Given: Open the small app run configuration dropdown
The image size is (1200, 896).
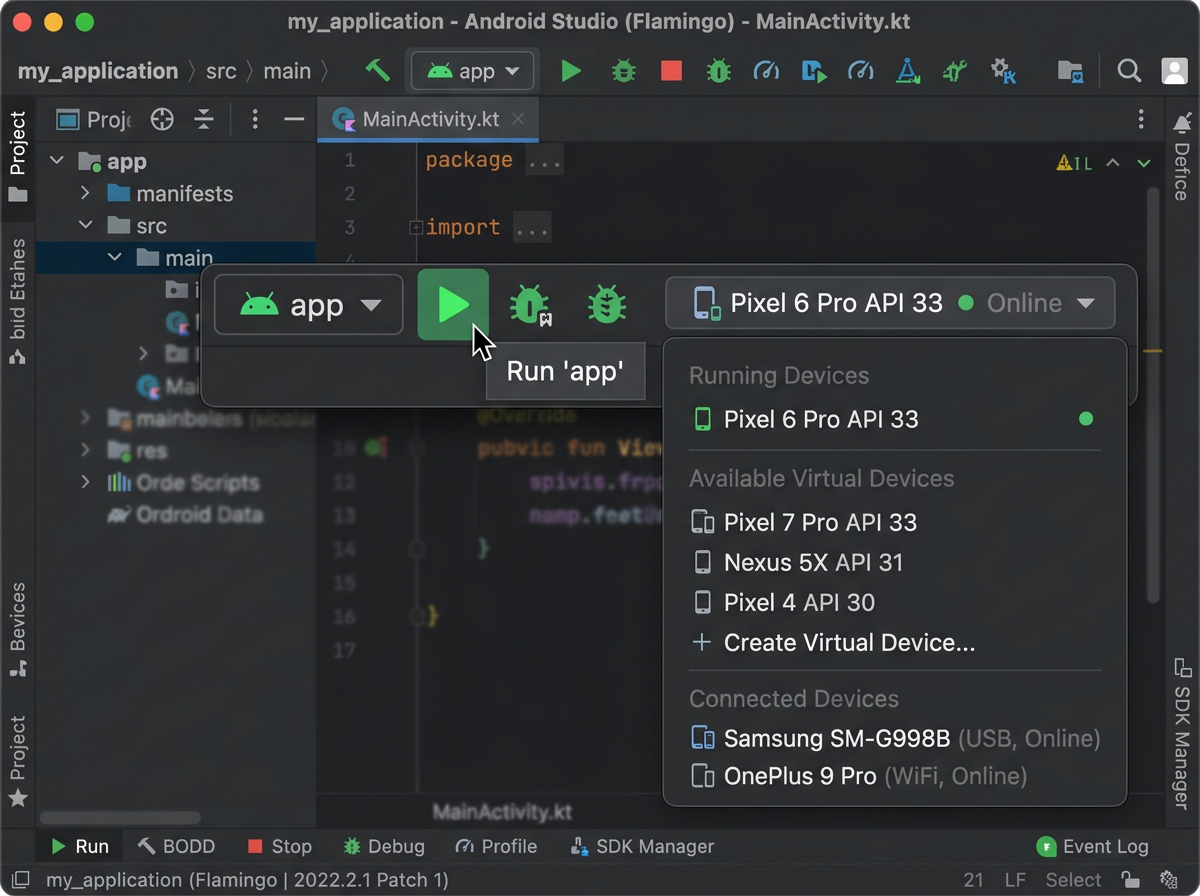Looking at the screenshot, I should [473, 71].
